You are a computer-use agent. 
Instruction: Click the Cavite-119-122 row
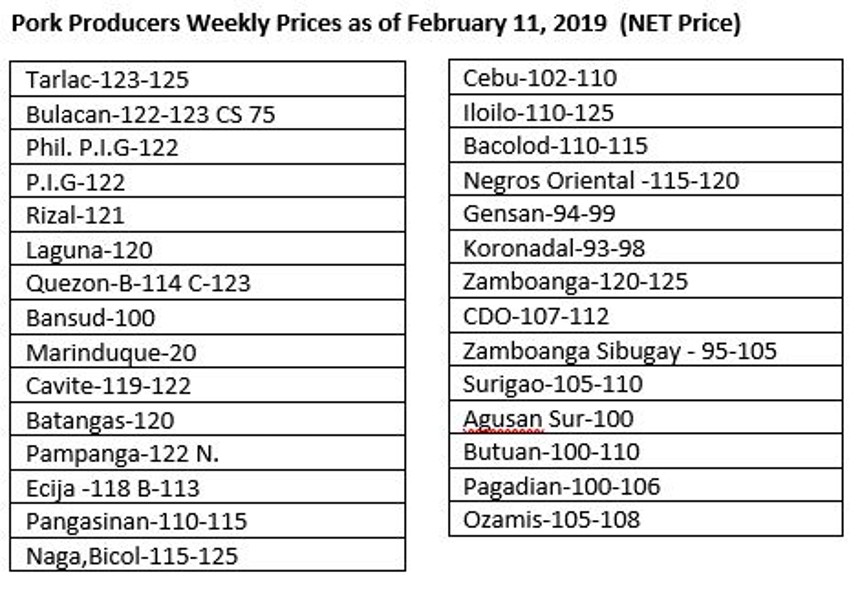(108, 385)
